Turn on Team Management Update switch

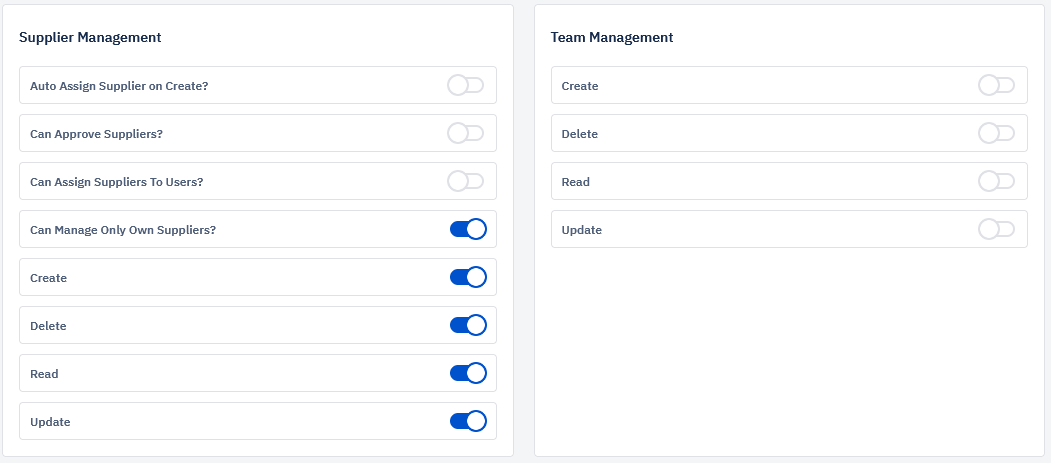pos(997,229)
